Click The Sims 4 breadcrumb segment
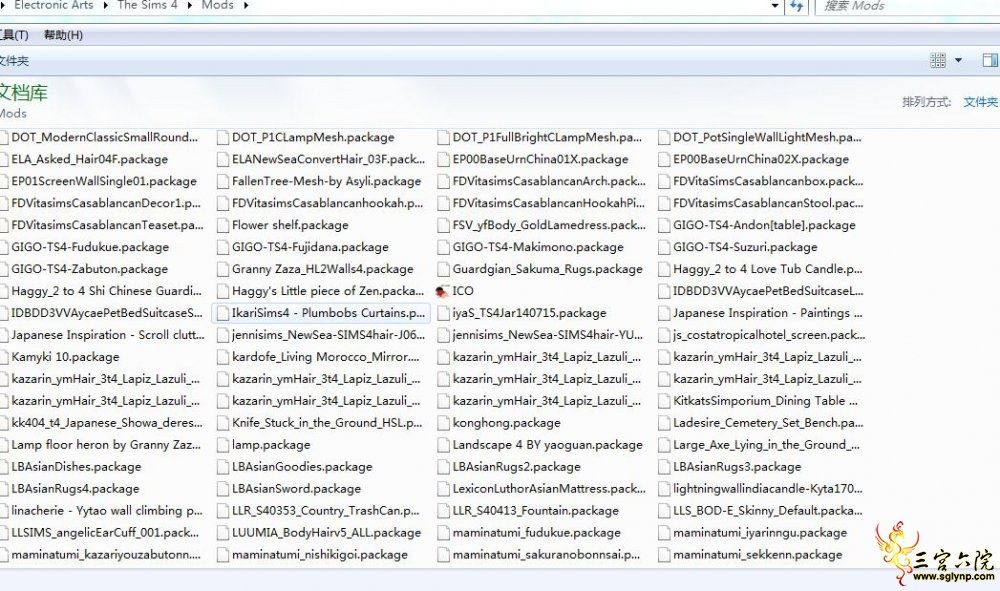This screenshot has width=1000, height=591. click(147, 5)
